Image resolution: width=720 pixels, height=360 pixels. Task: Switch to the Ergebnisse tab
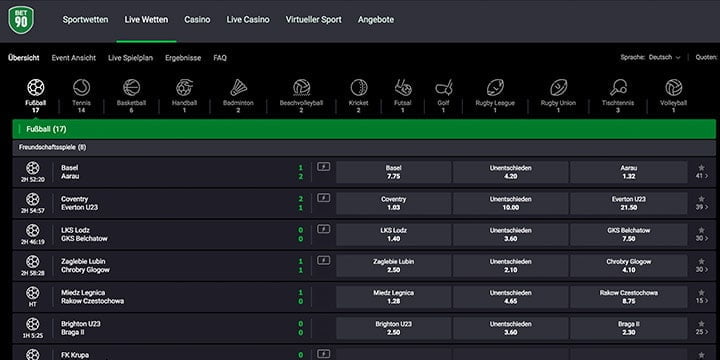tap(183, 58)
